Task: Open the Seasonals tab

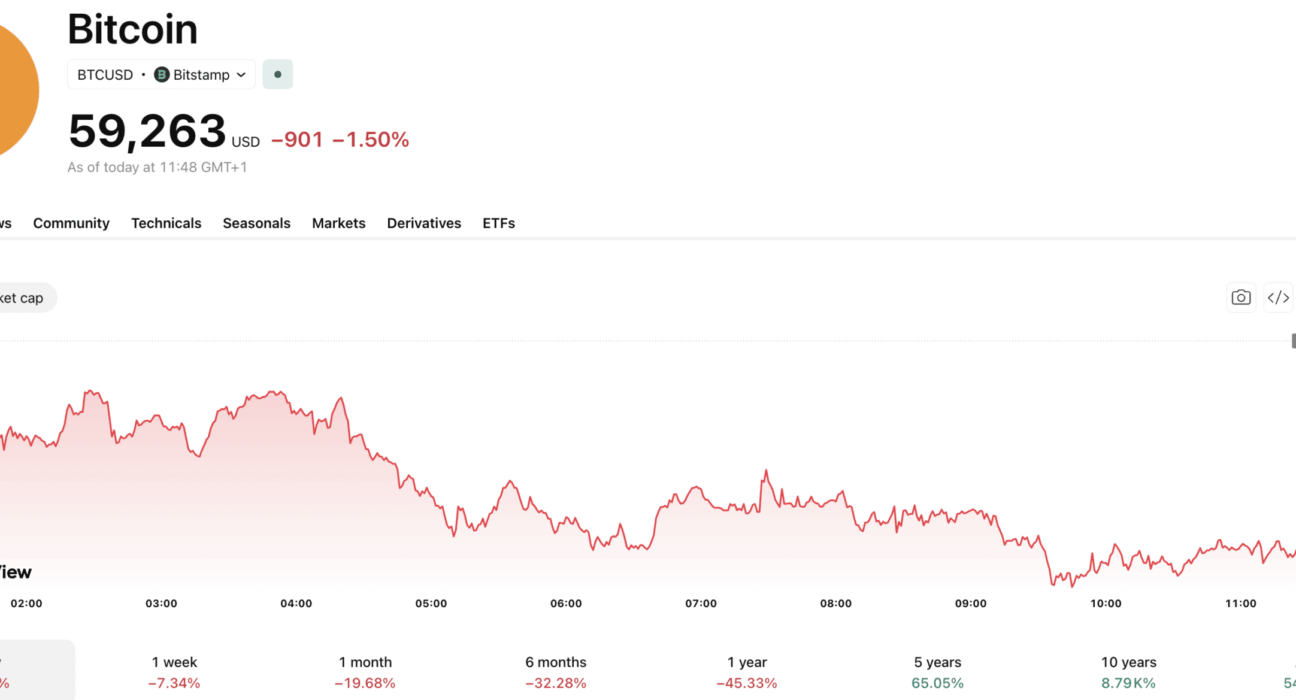Action: point(256,223)
